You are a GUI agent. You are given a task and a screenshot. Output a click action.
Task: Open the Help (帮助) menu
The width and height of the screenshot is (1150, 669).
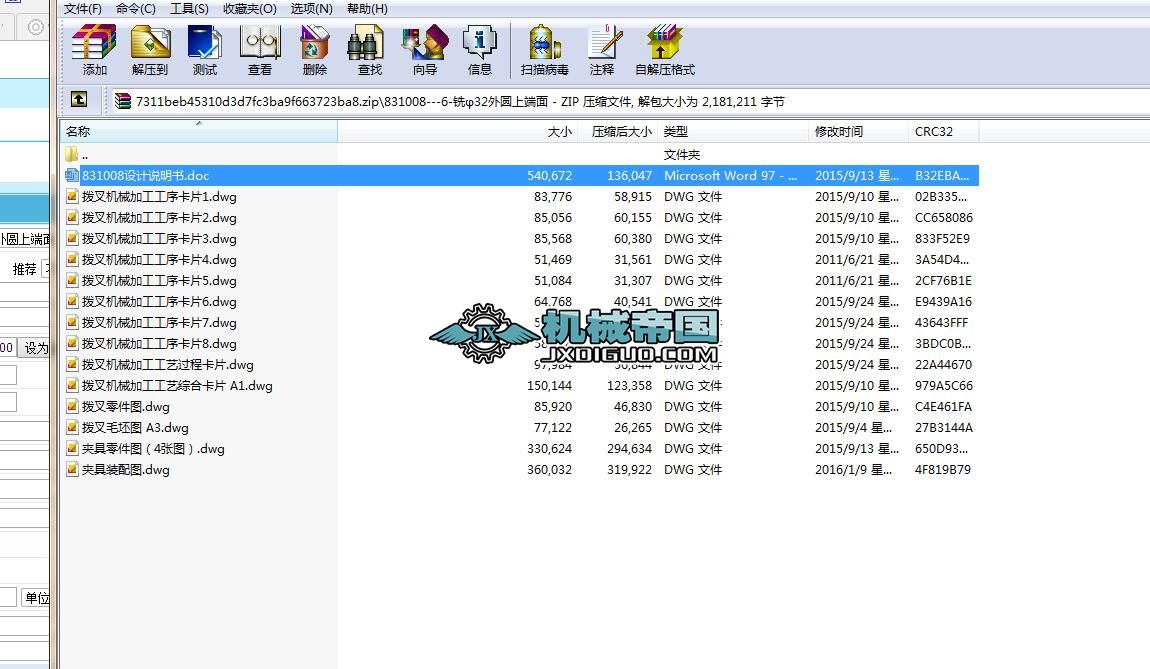click(x=367, y=9)
